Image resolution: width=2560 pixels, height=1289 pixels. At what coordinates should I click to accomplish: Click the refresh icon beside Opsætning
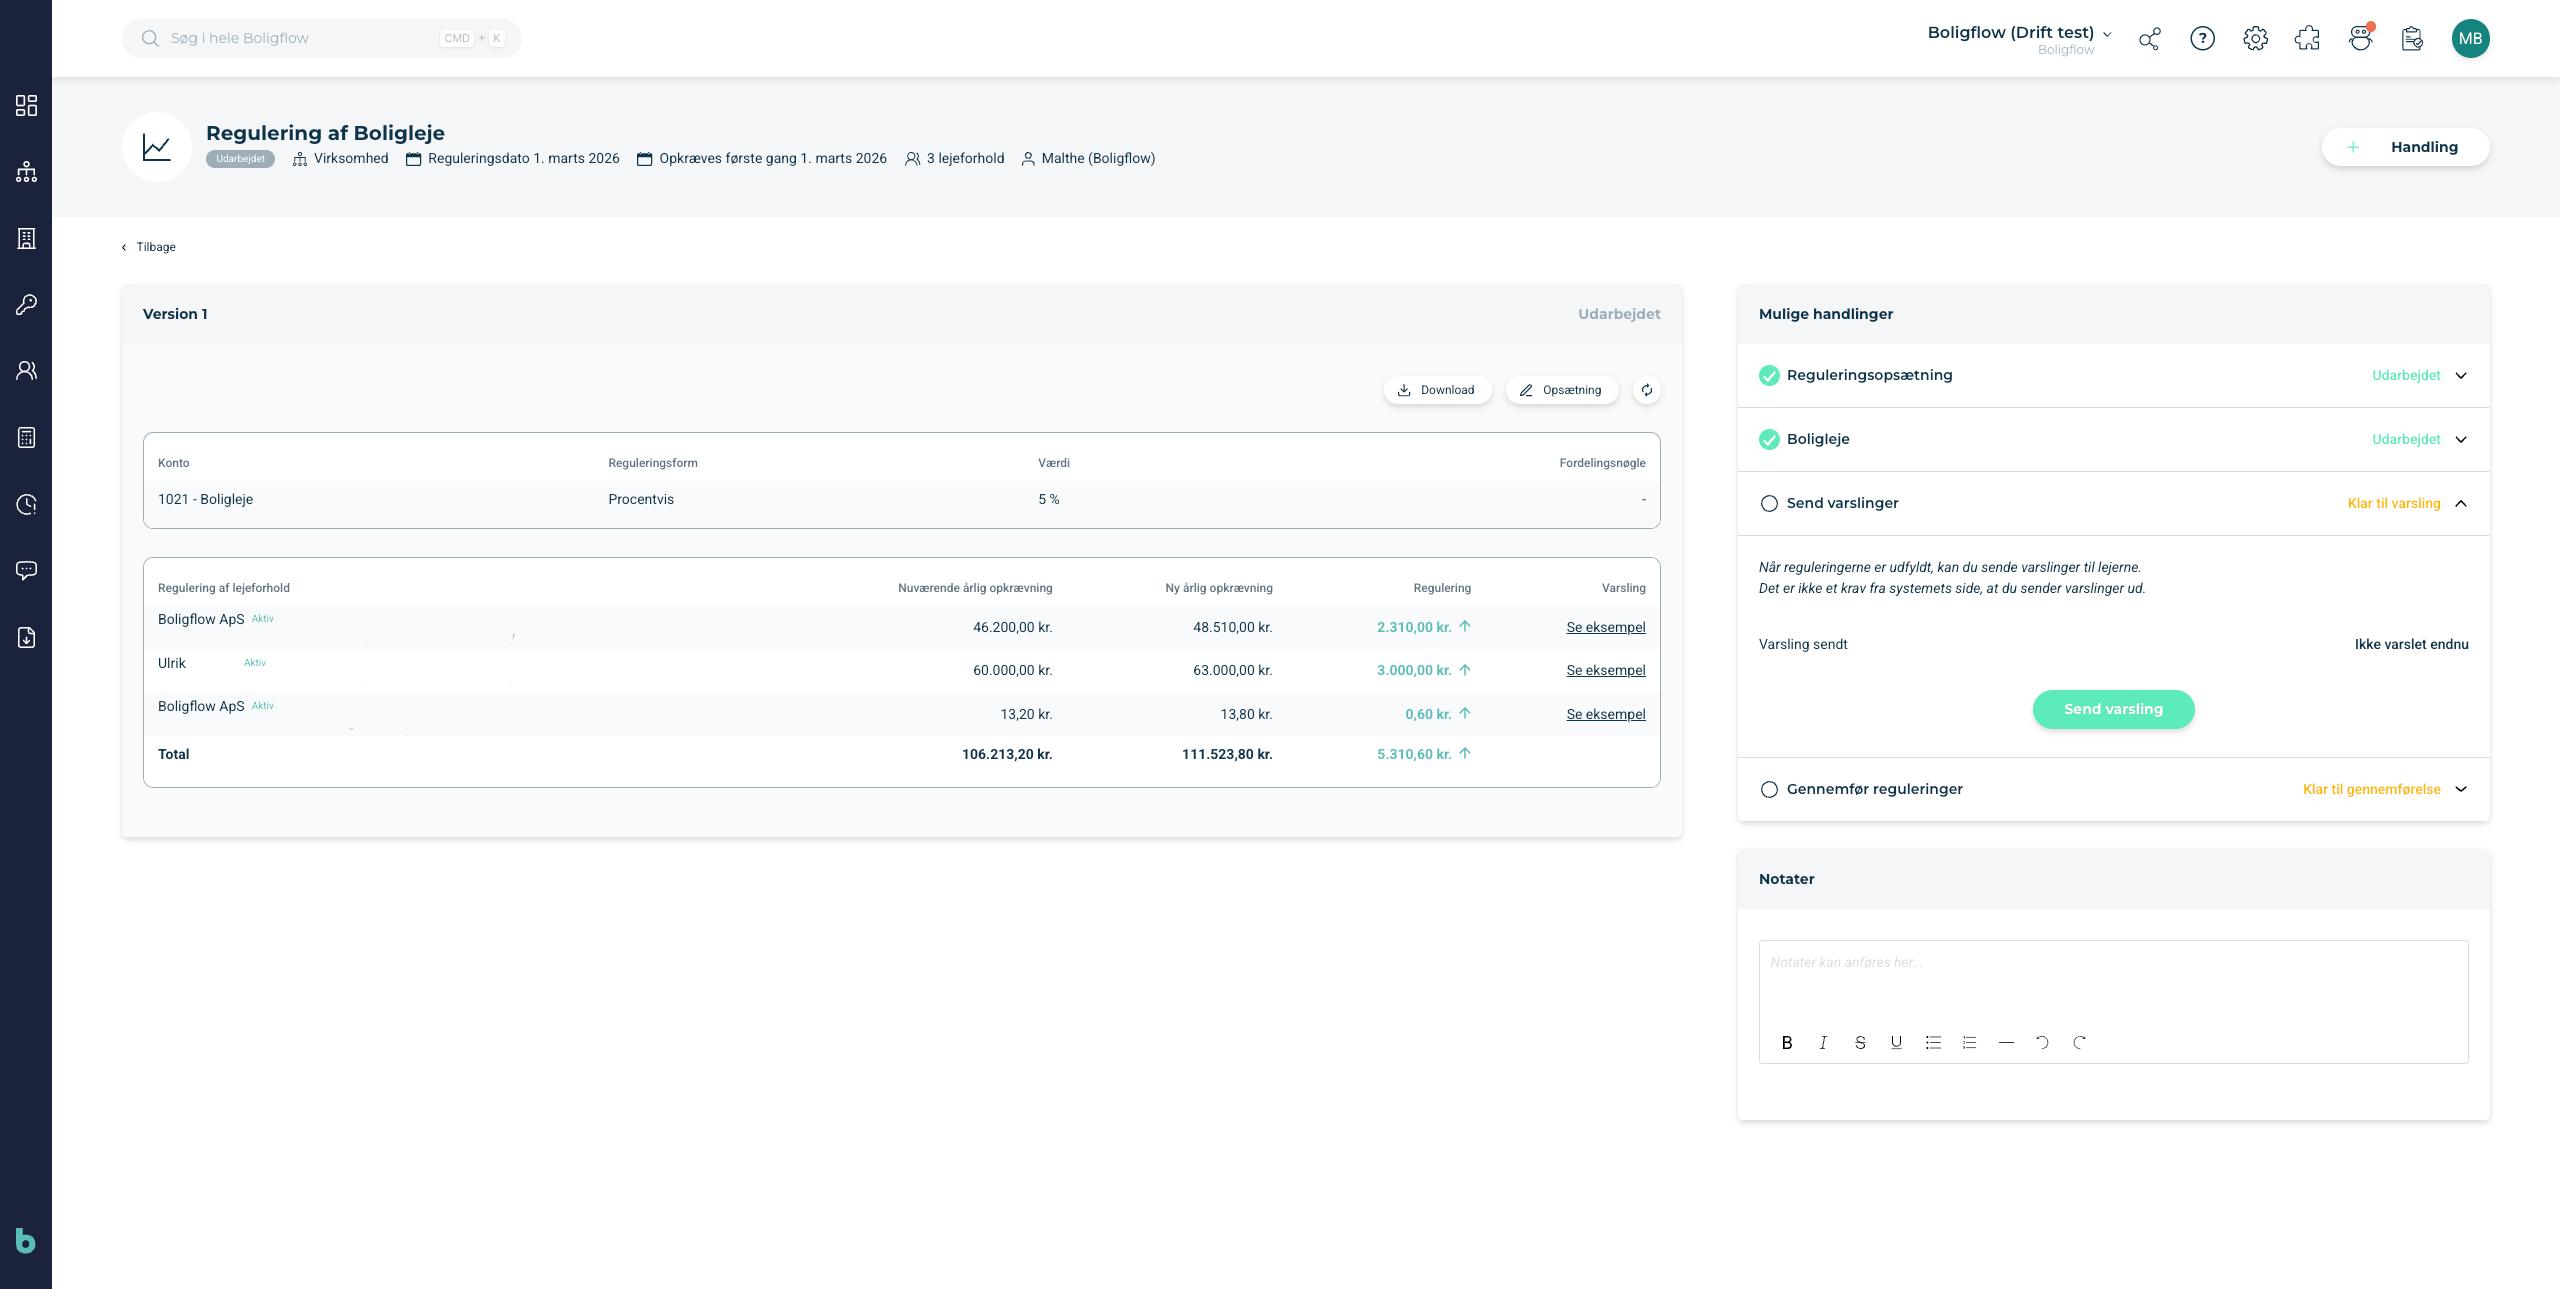pos(1646,390)
